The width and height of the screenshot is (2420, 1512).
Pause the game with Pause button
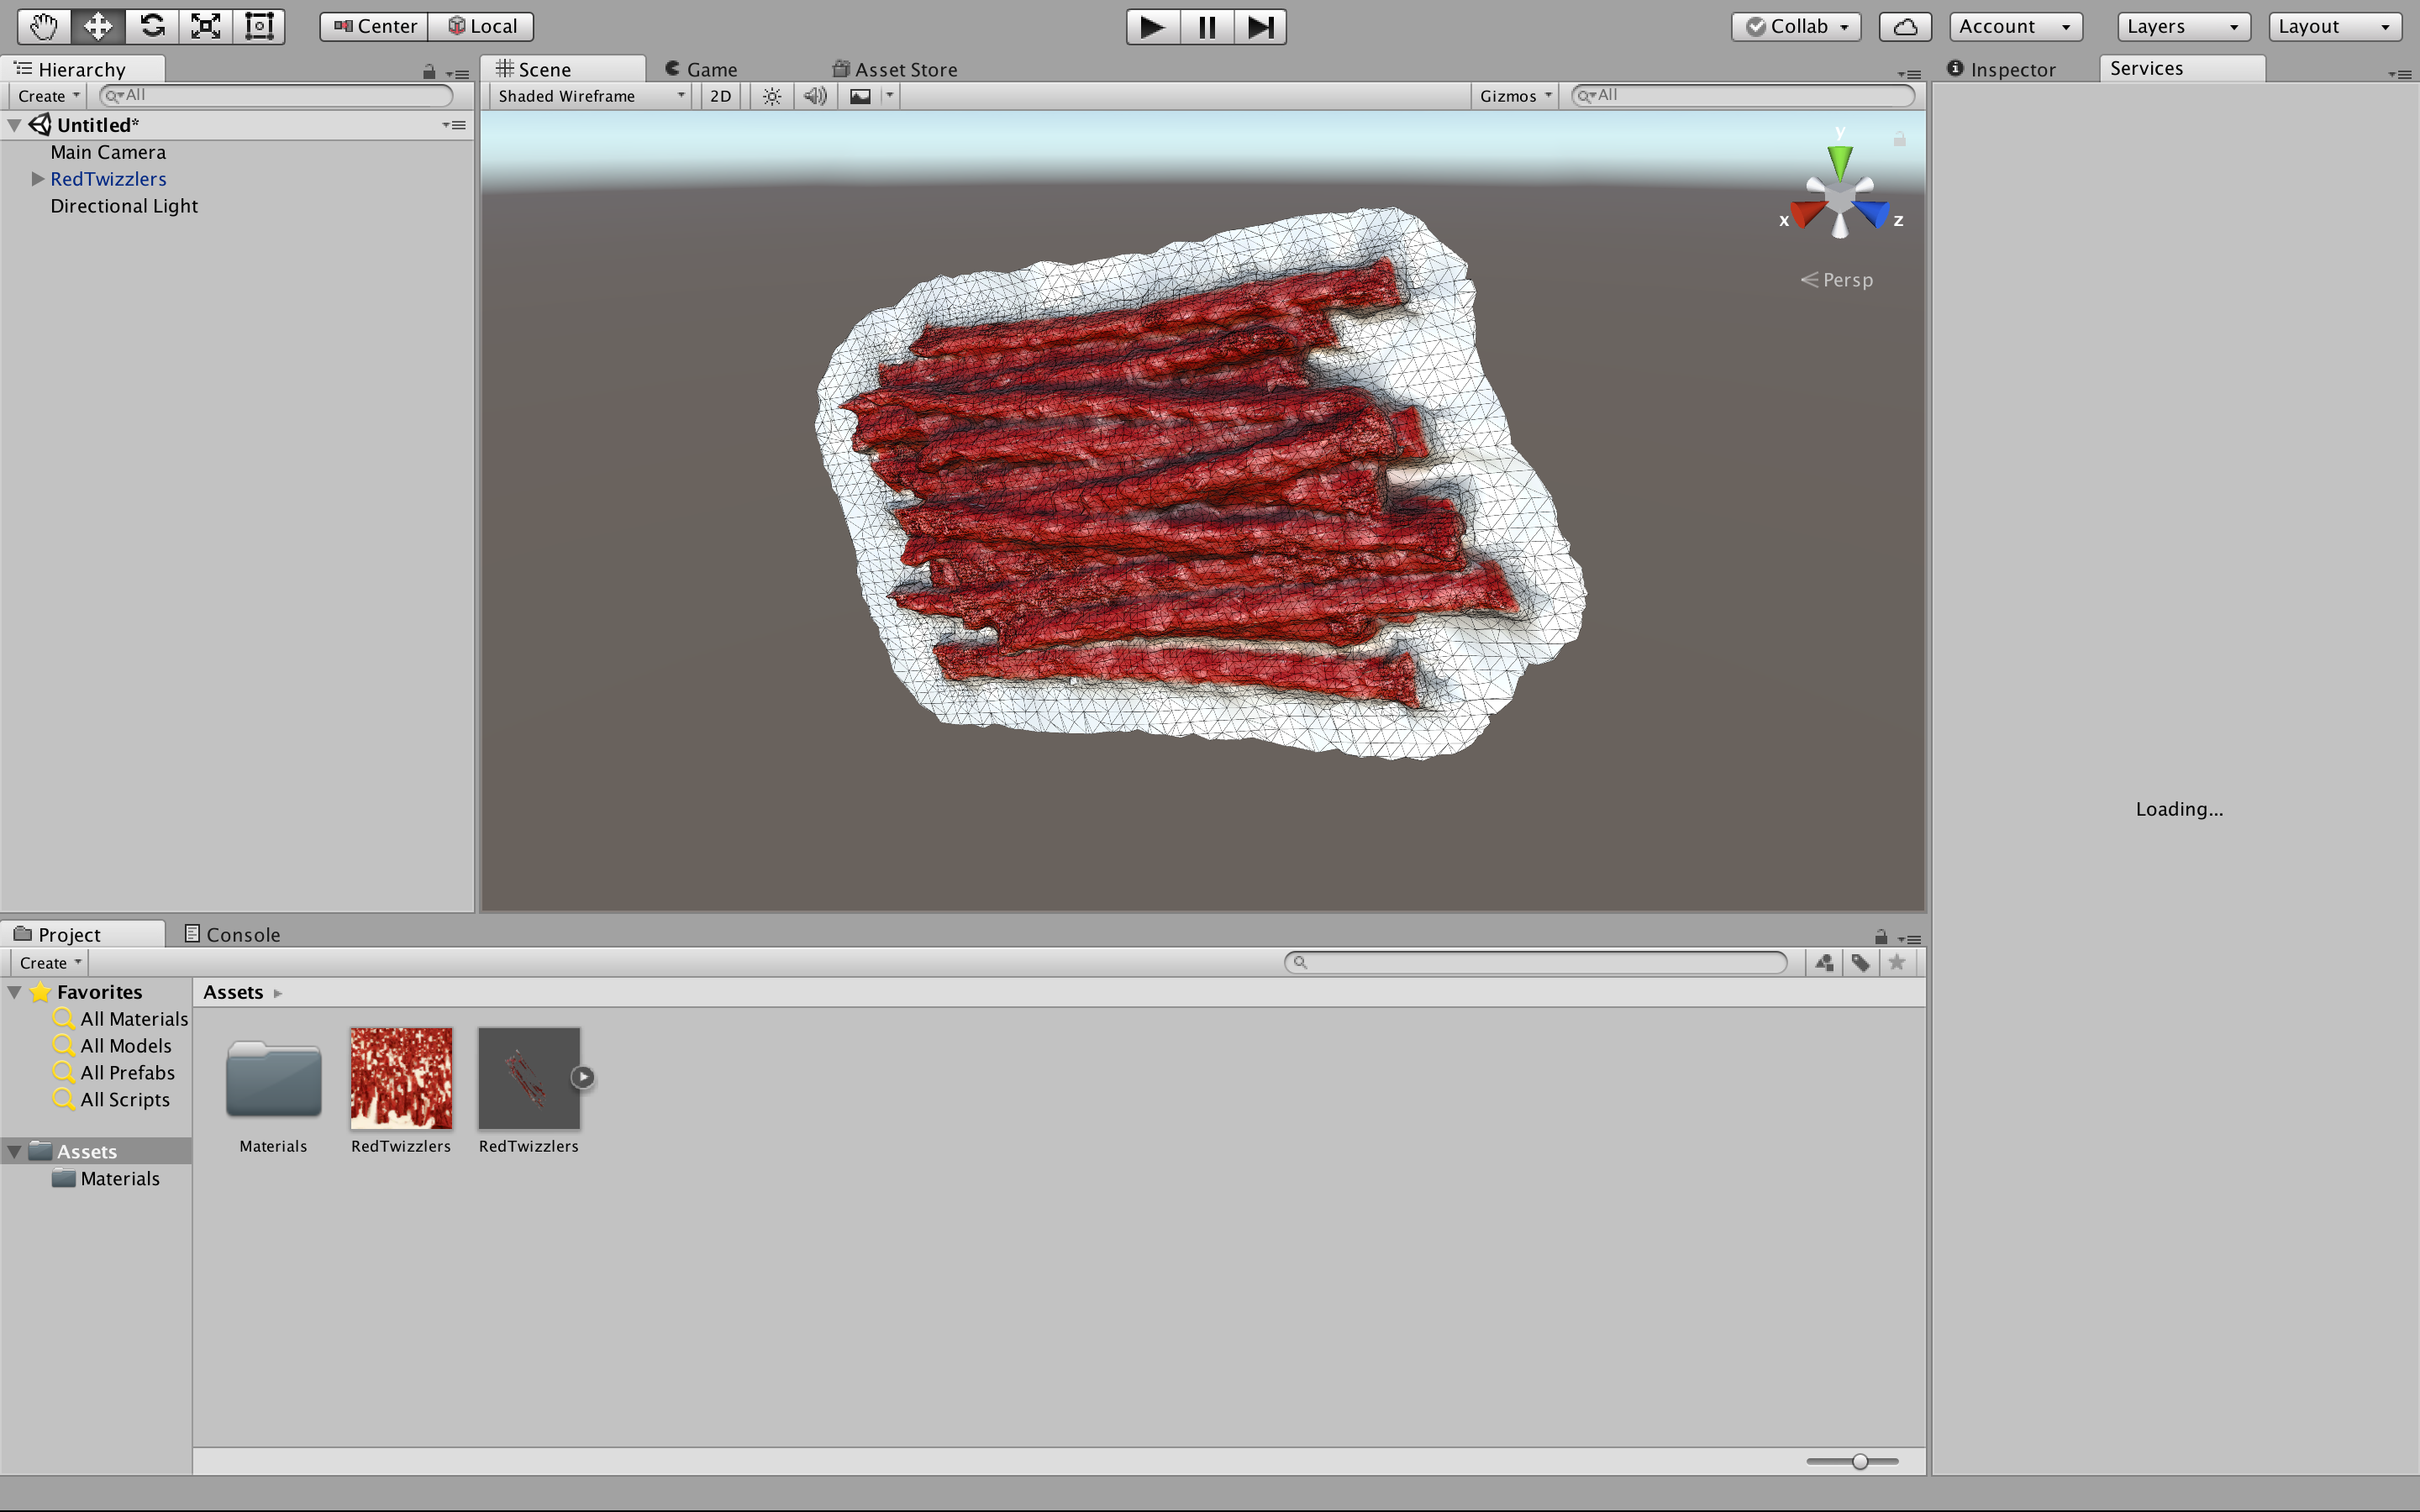(1207, 27)
